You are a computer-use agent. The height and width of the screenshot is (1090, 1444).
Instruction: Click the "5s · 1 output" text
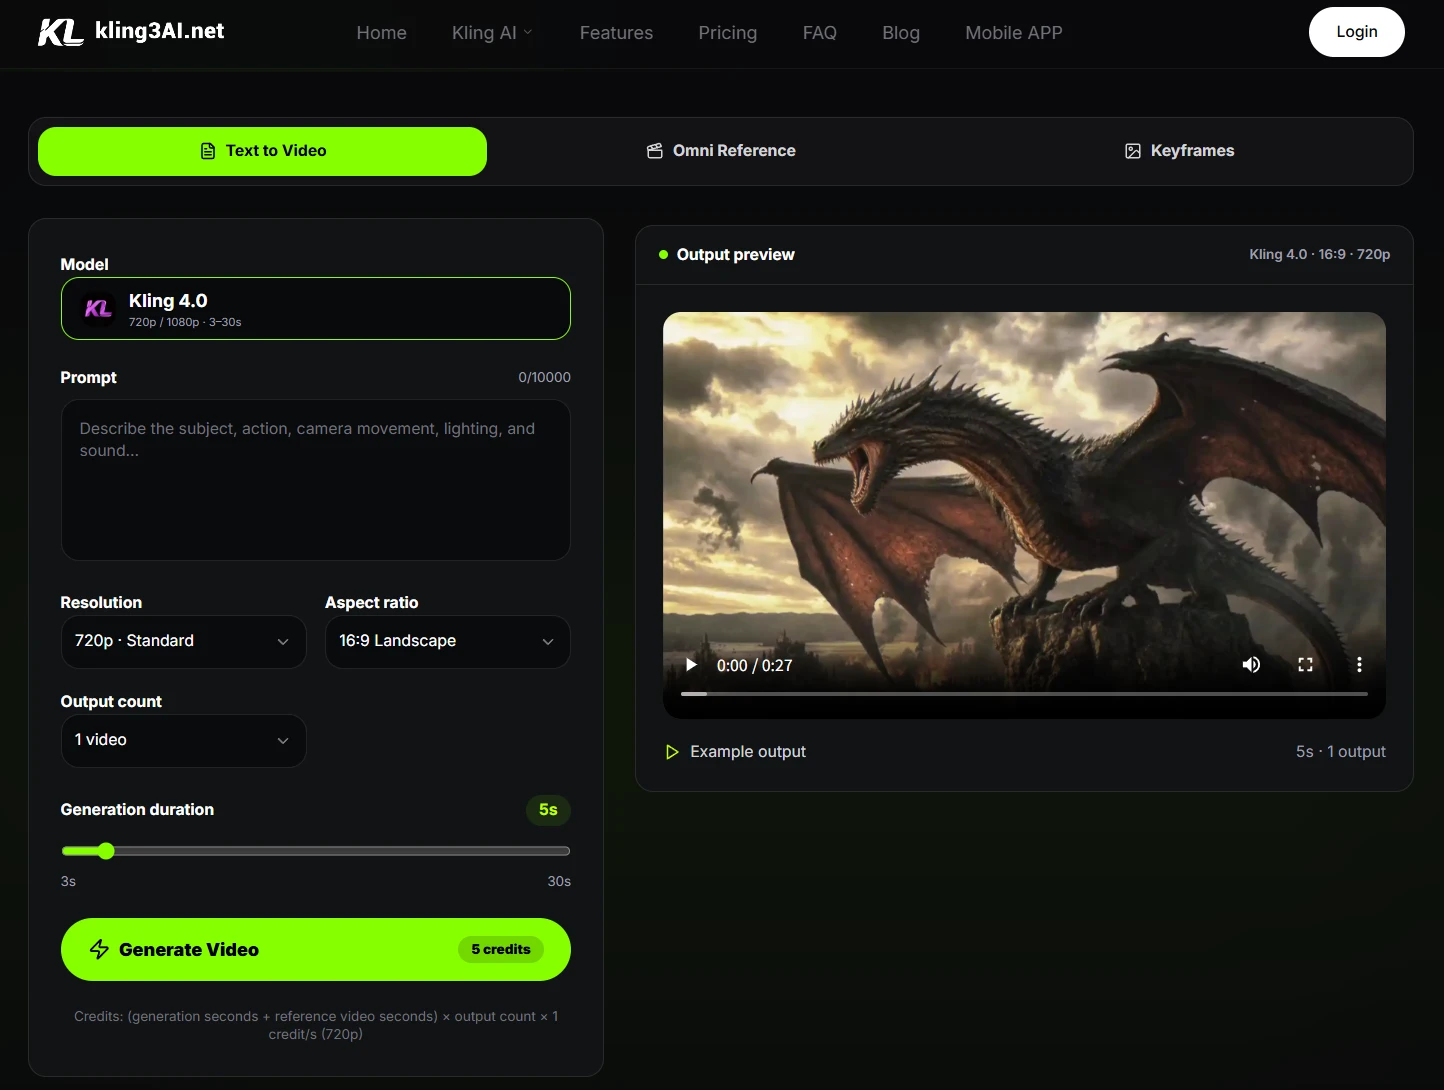[1340, 752]
